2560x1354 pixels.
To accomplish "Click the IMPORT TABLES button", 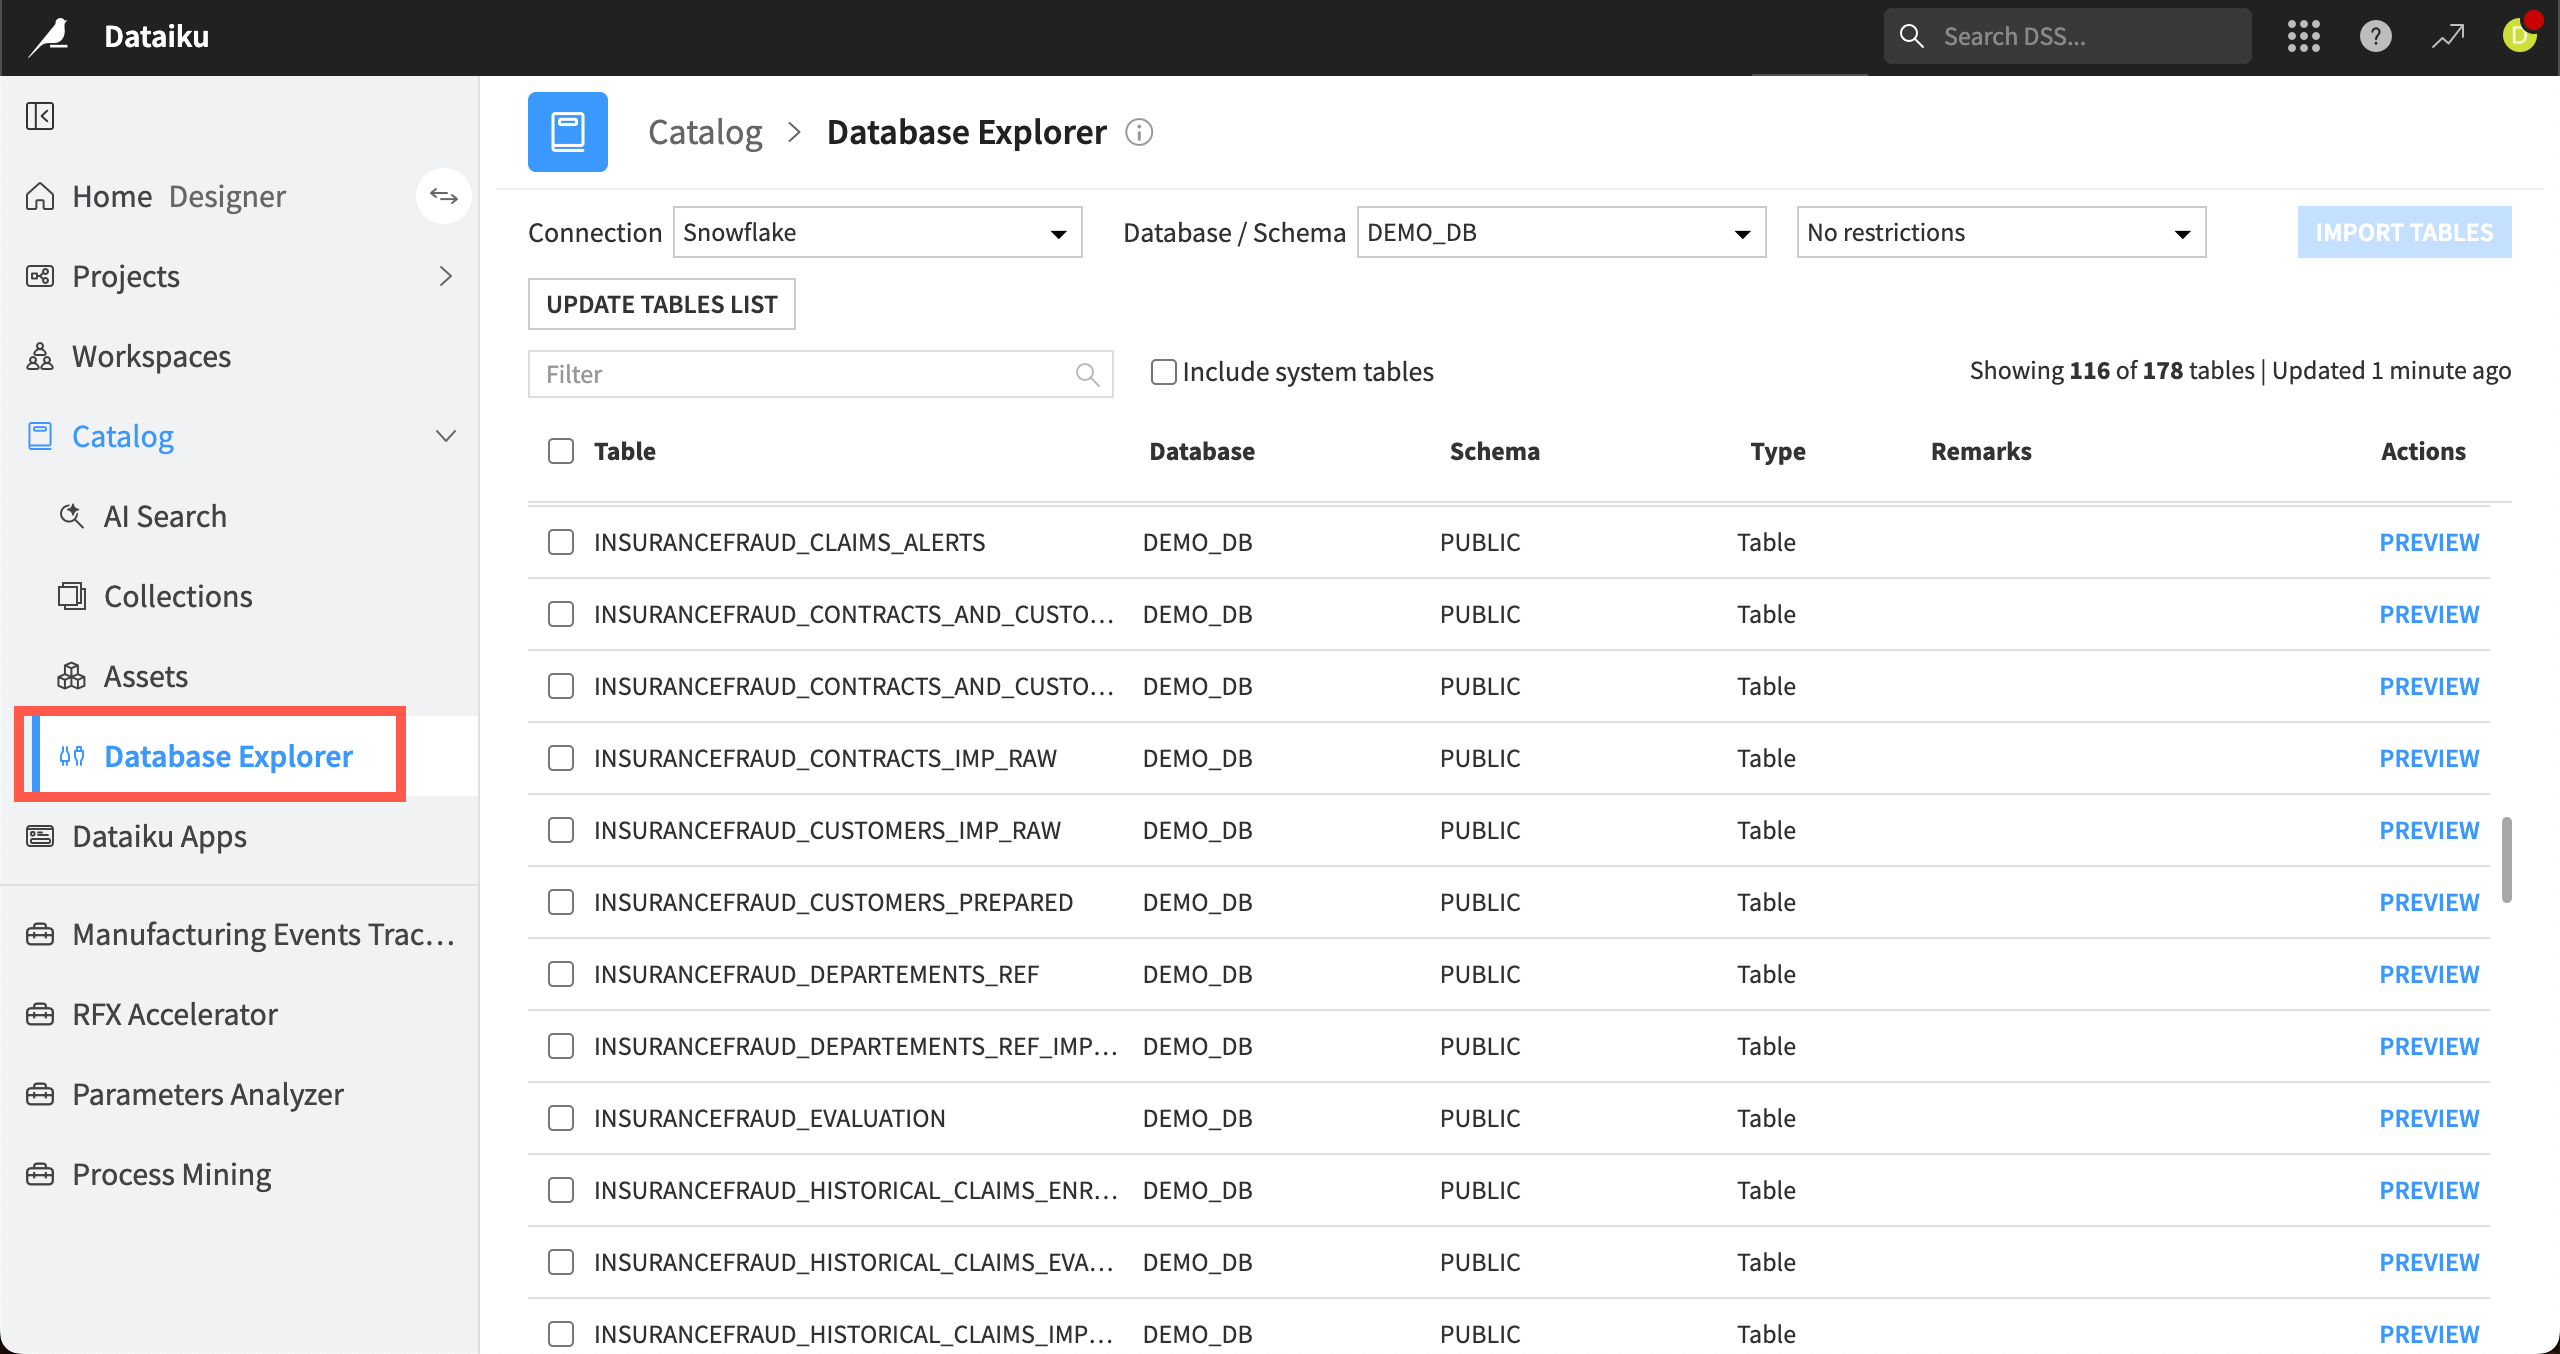I will point(2404,232).
